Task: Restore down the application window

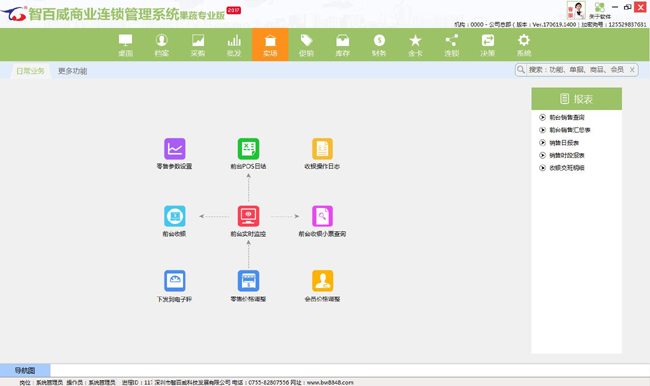Action: (x=628, y=7)
